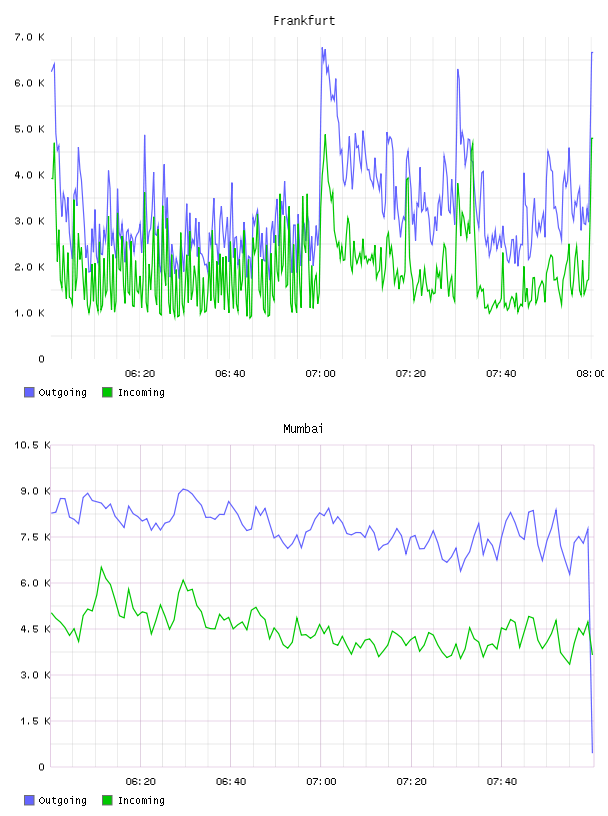Image resolution: width=608 pixels, height=816 pixels.
Task: Click the green Incoming swatch under Frankfurt
Action: pyautogui.click(x=107, y=392)
